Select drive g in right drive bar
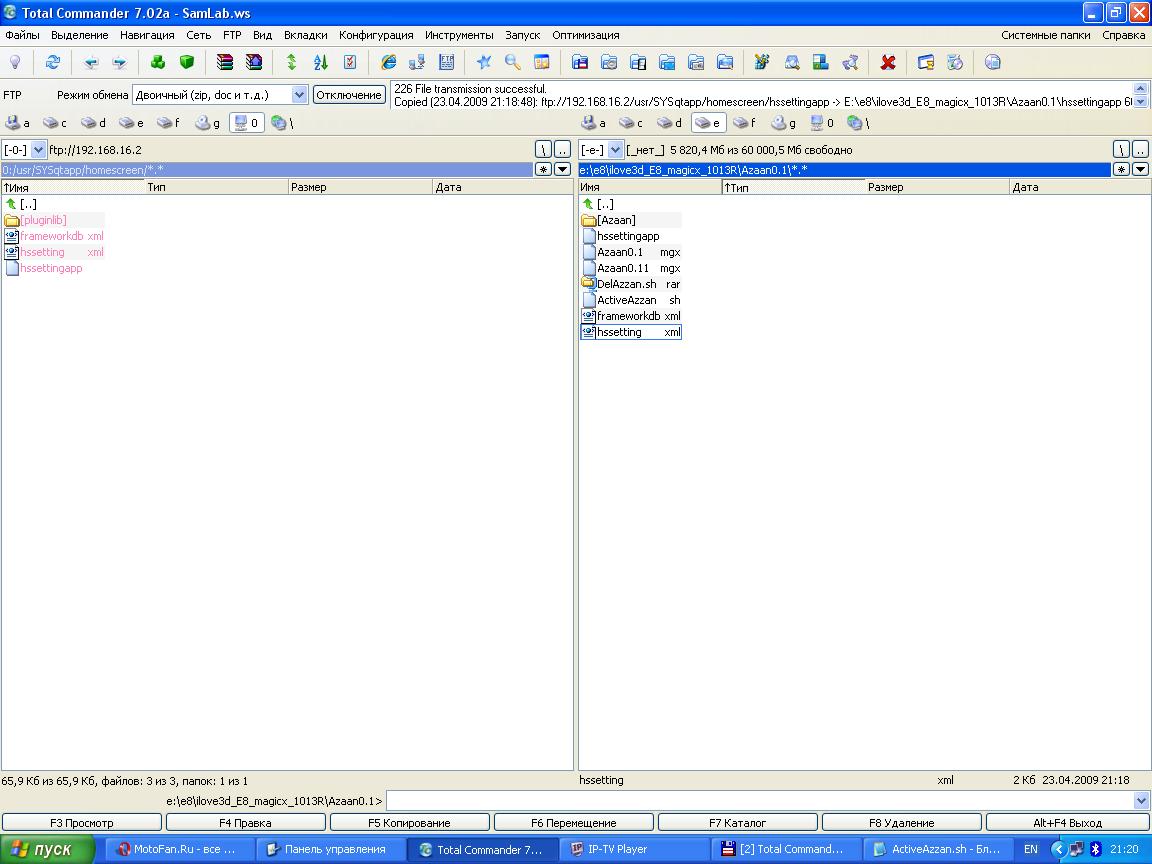1152x864 pixels. 785,123
